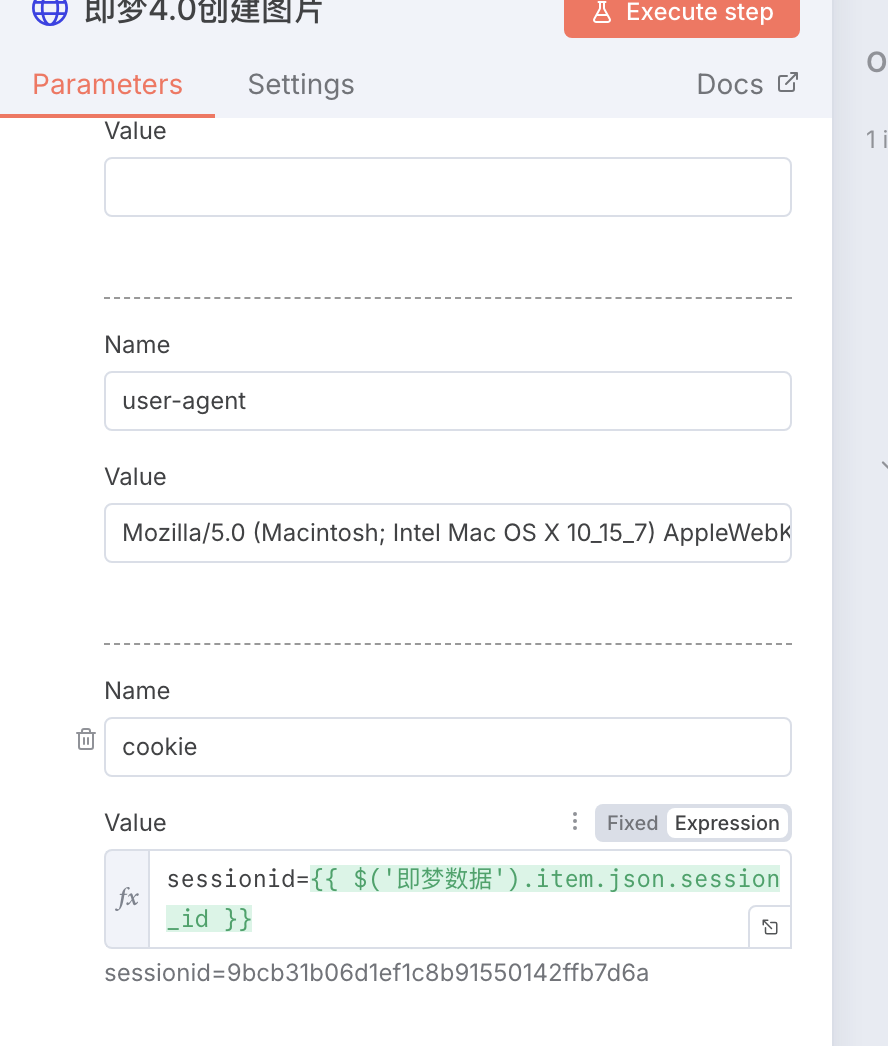Viewport: 888px width, 1046px height.
Task: Click the fx expression icon
Action: click(128, 898)
